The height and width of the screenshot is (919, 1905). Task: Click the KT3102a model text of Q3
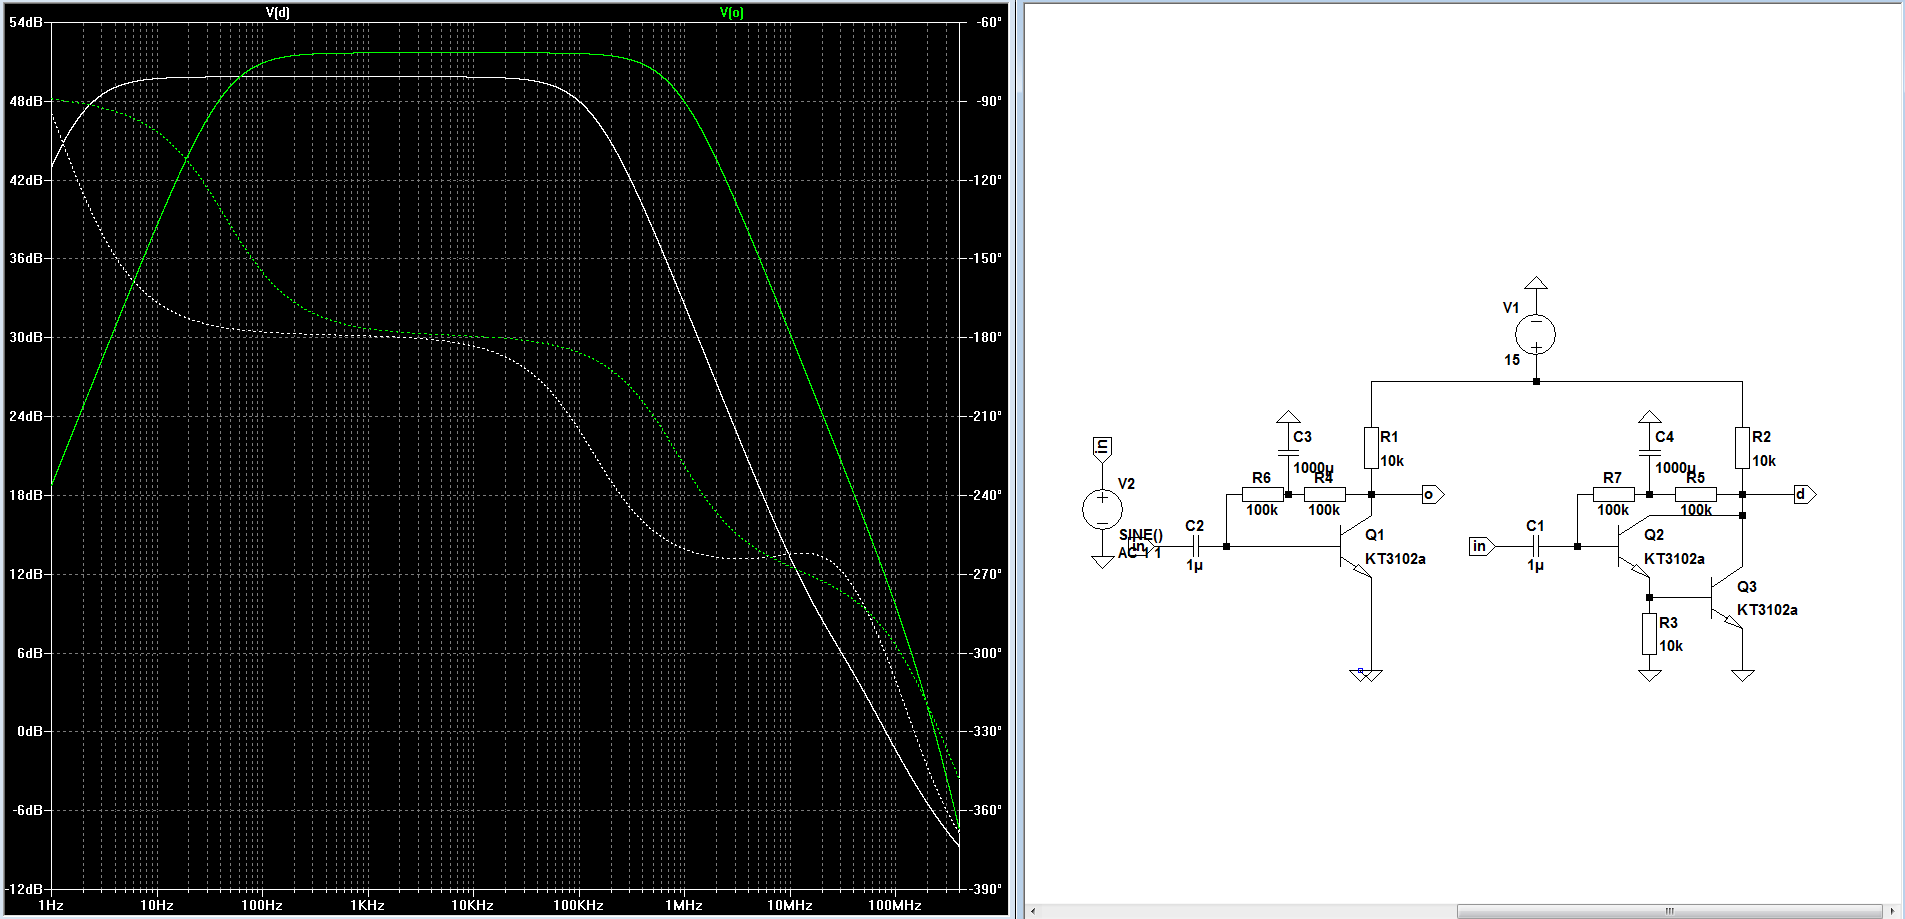pyautogui.click(x=1767, y=610)
